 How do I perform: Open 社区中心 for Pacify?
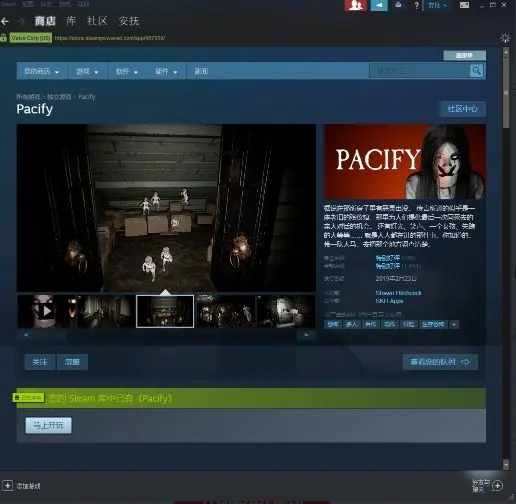coord(463,109)
